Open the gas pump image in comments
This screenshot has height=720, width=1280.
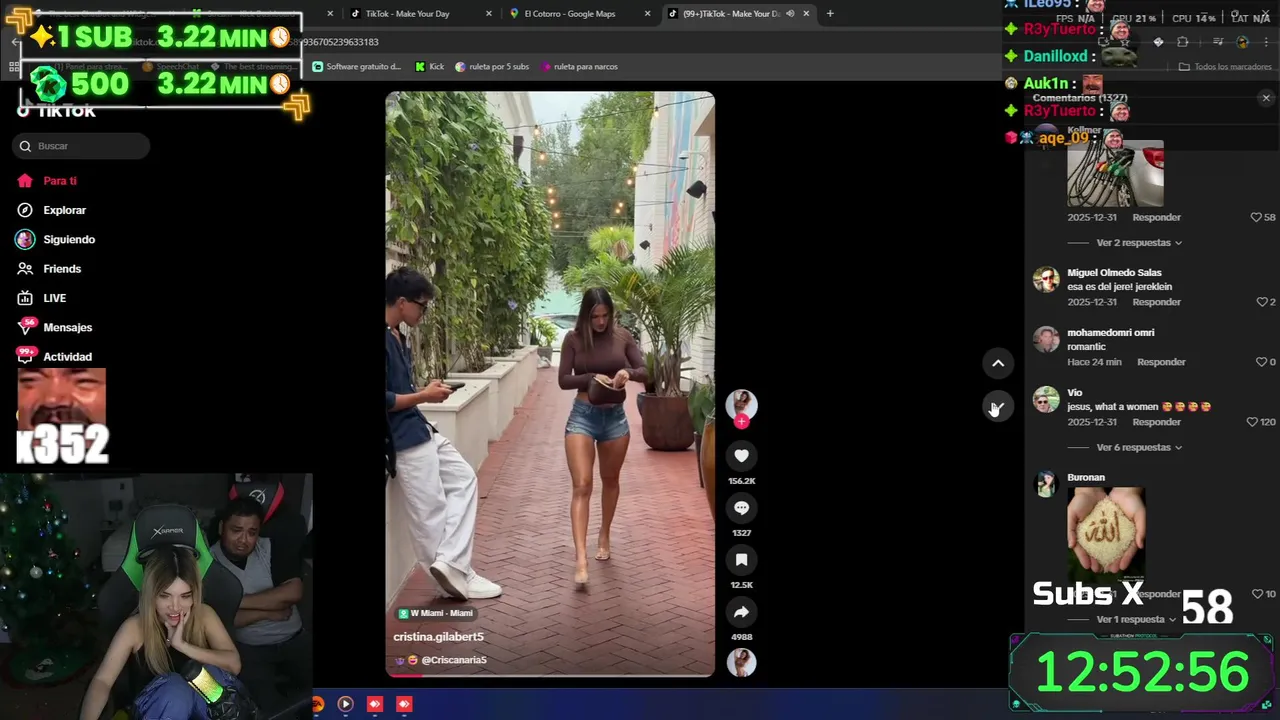tap(1115, 172)
